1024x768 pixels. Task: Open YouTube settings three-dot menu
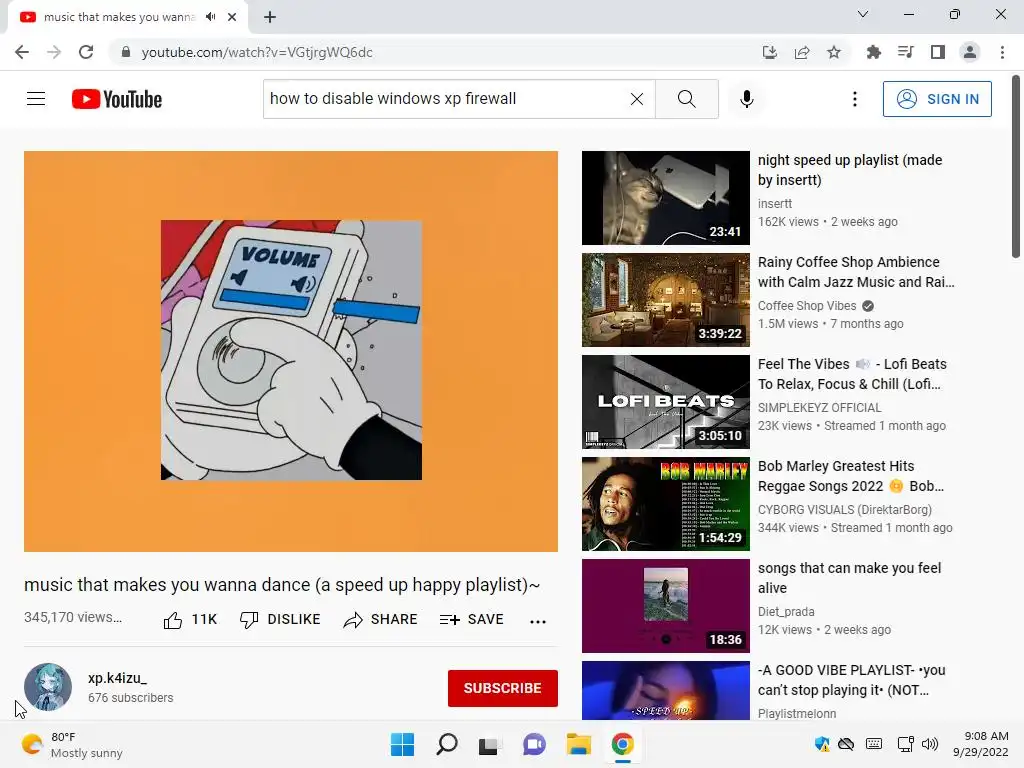[x=855, y=99]
